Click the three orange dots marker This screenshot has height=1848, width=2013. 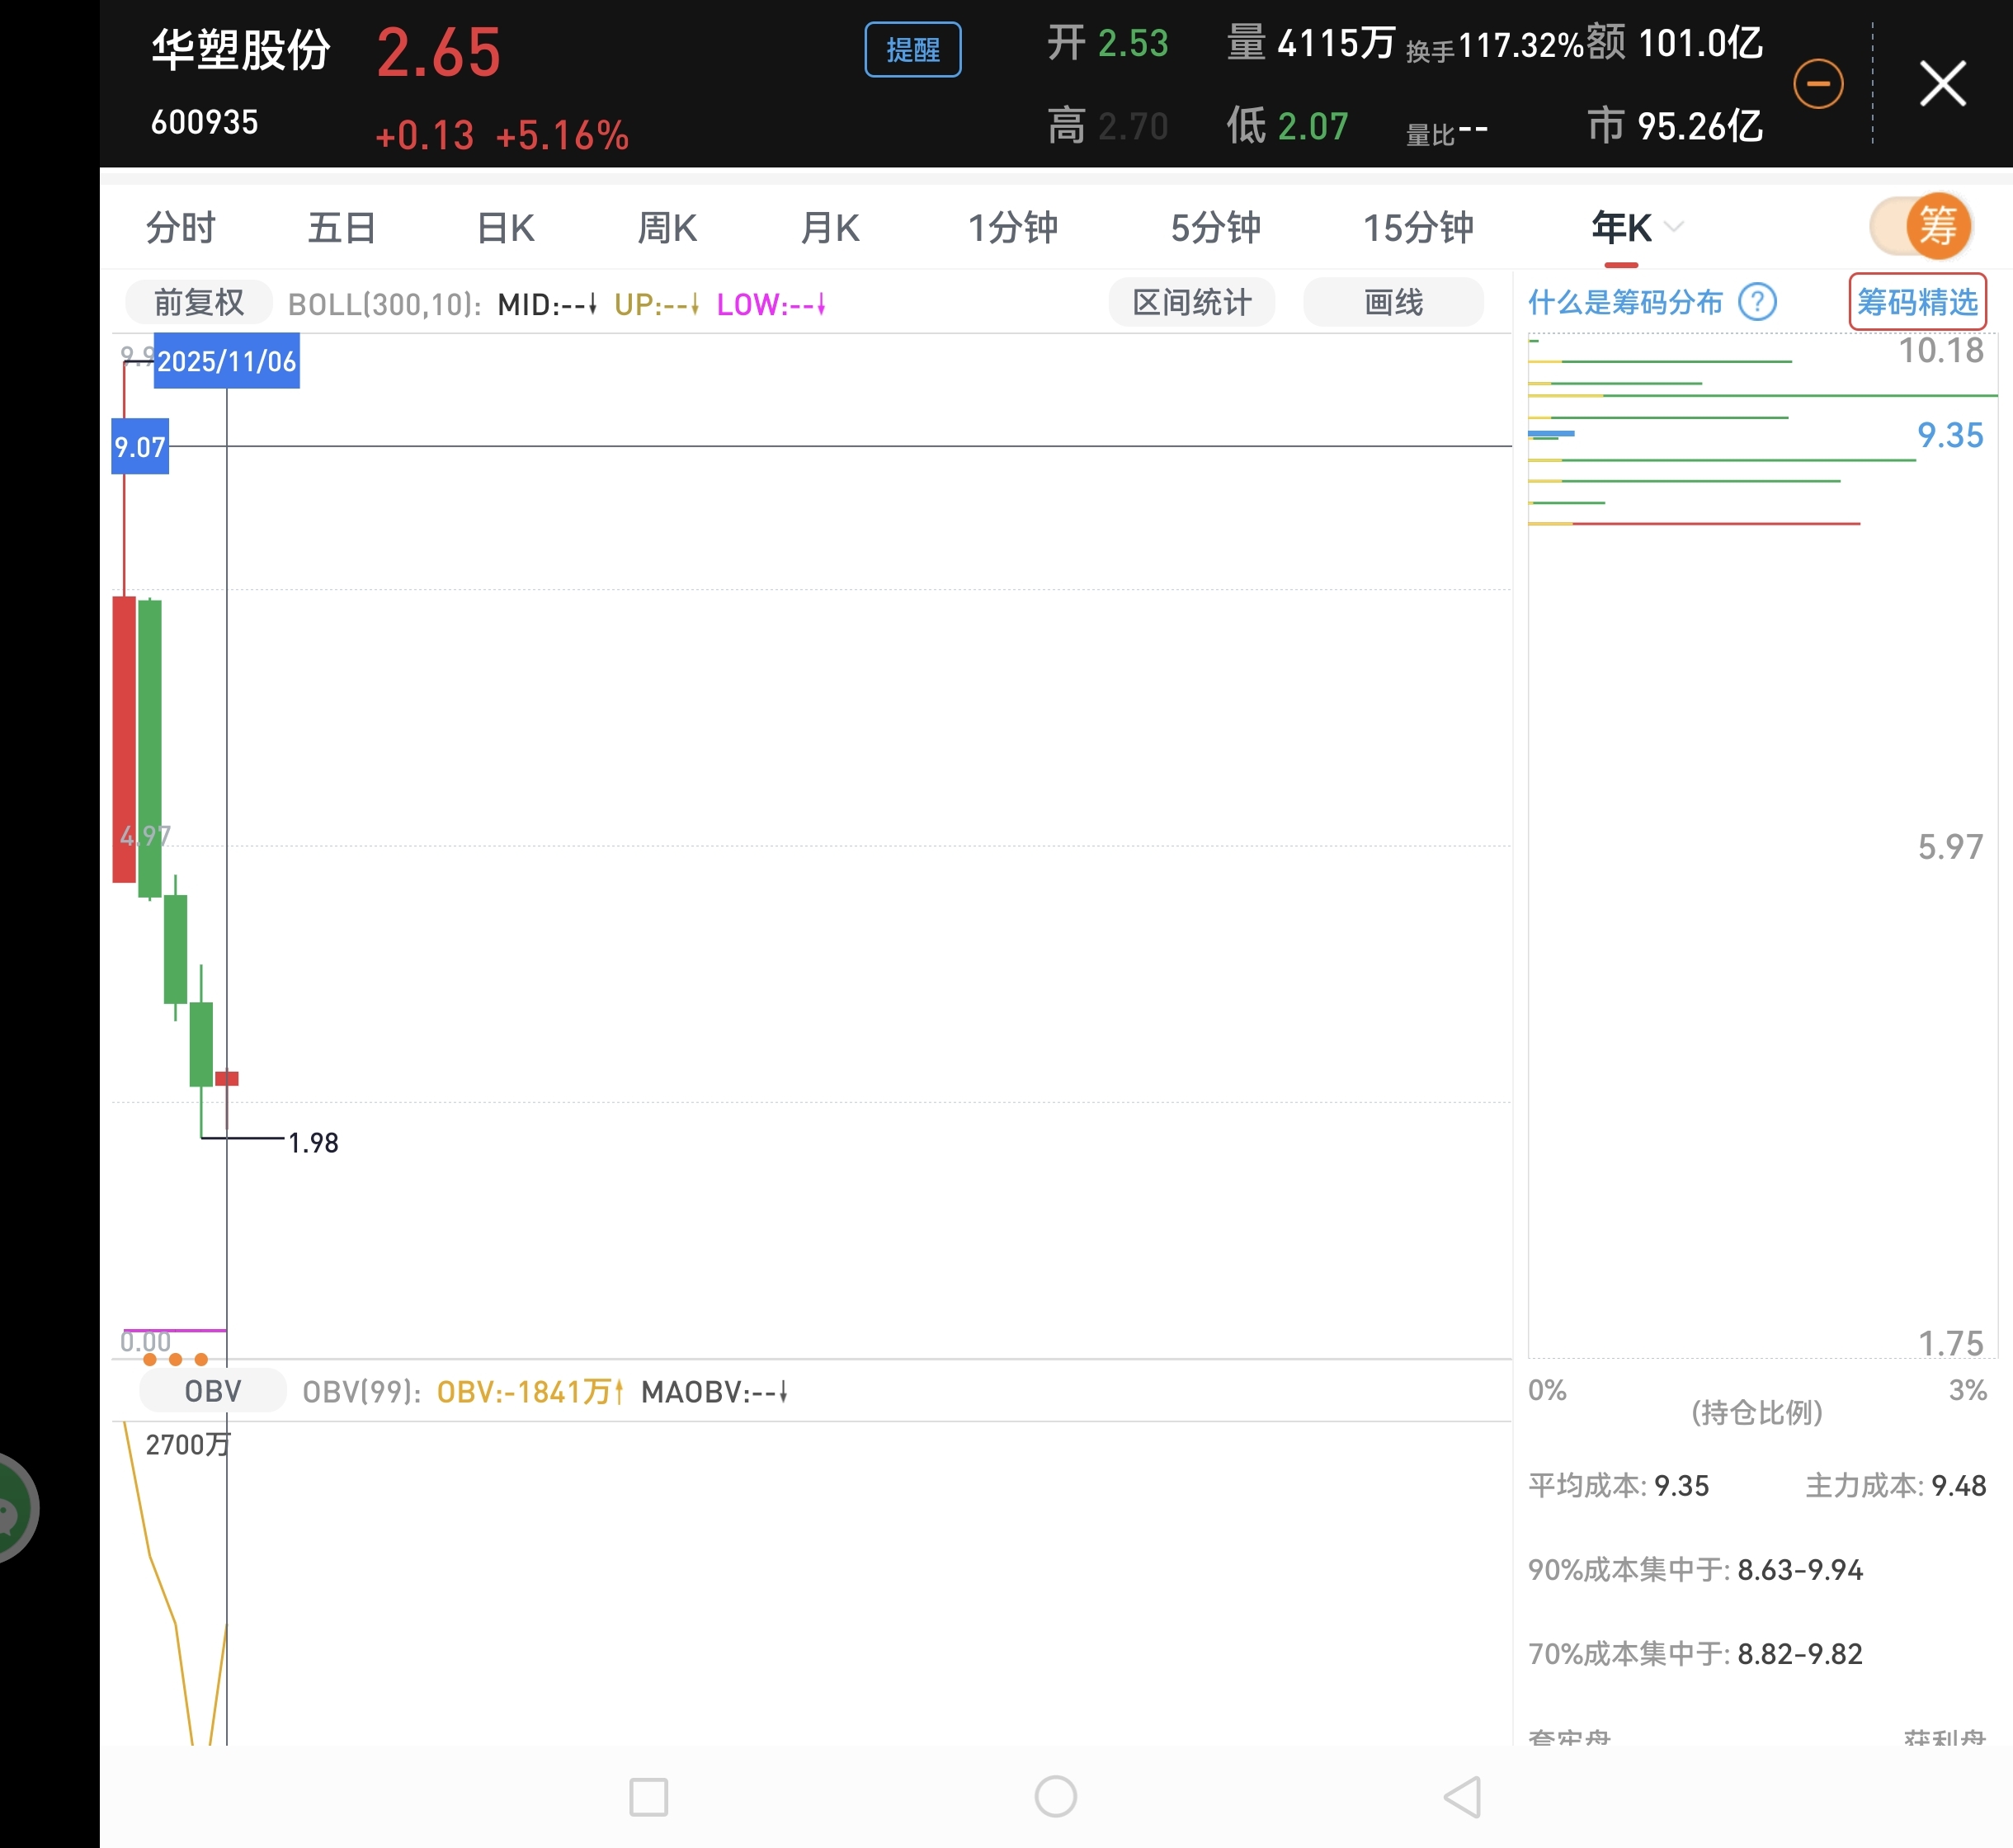point(175,1359)
